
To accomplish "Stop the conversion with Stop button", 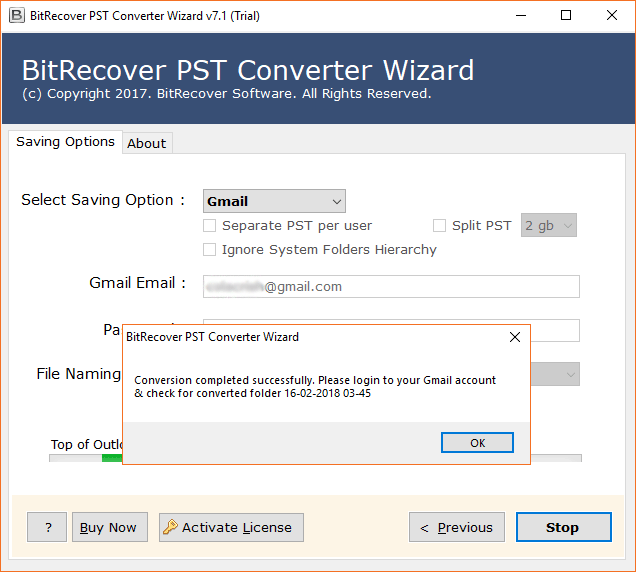I will click(x=564, y=527).
